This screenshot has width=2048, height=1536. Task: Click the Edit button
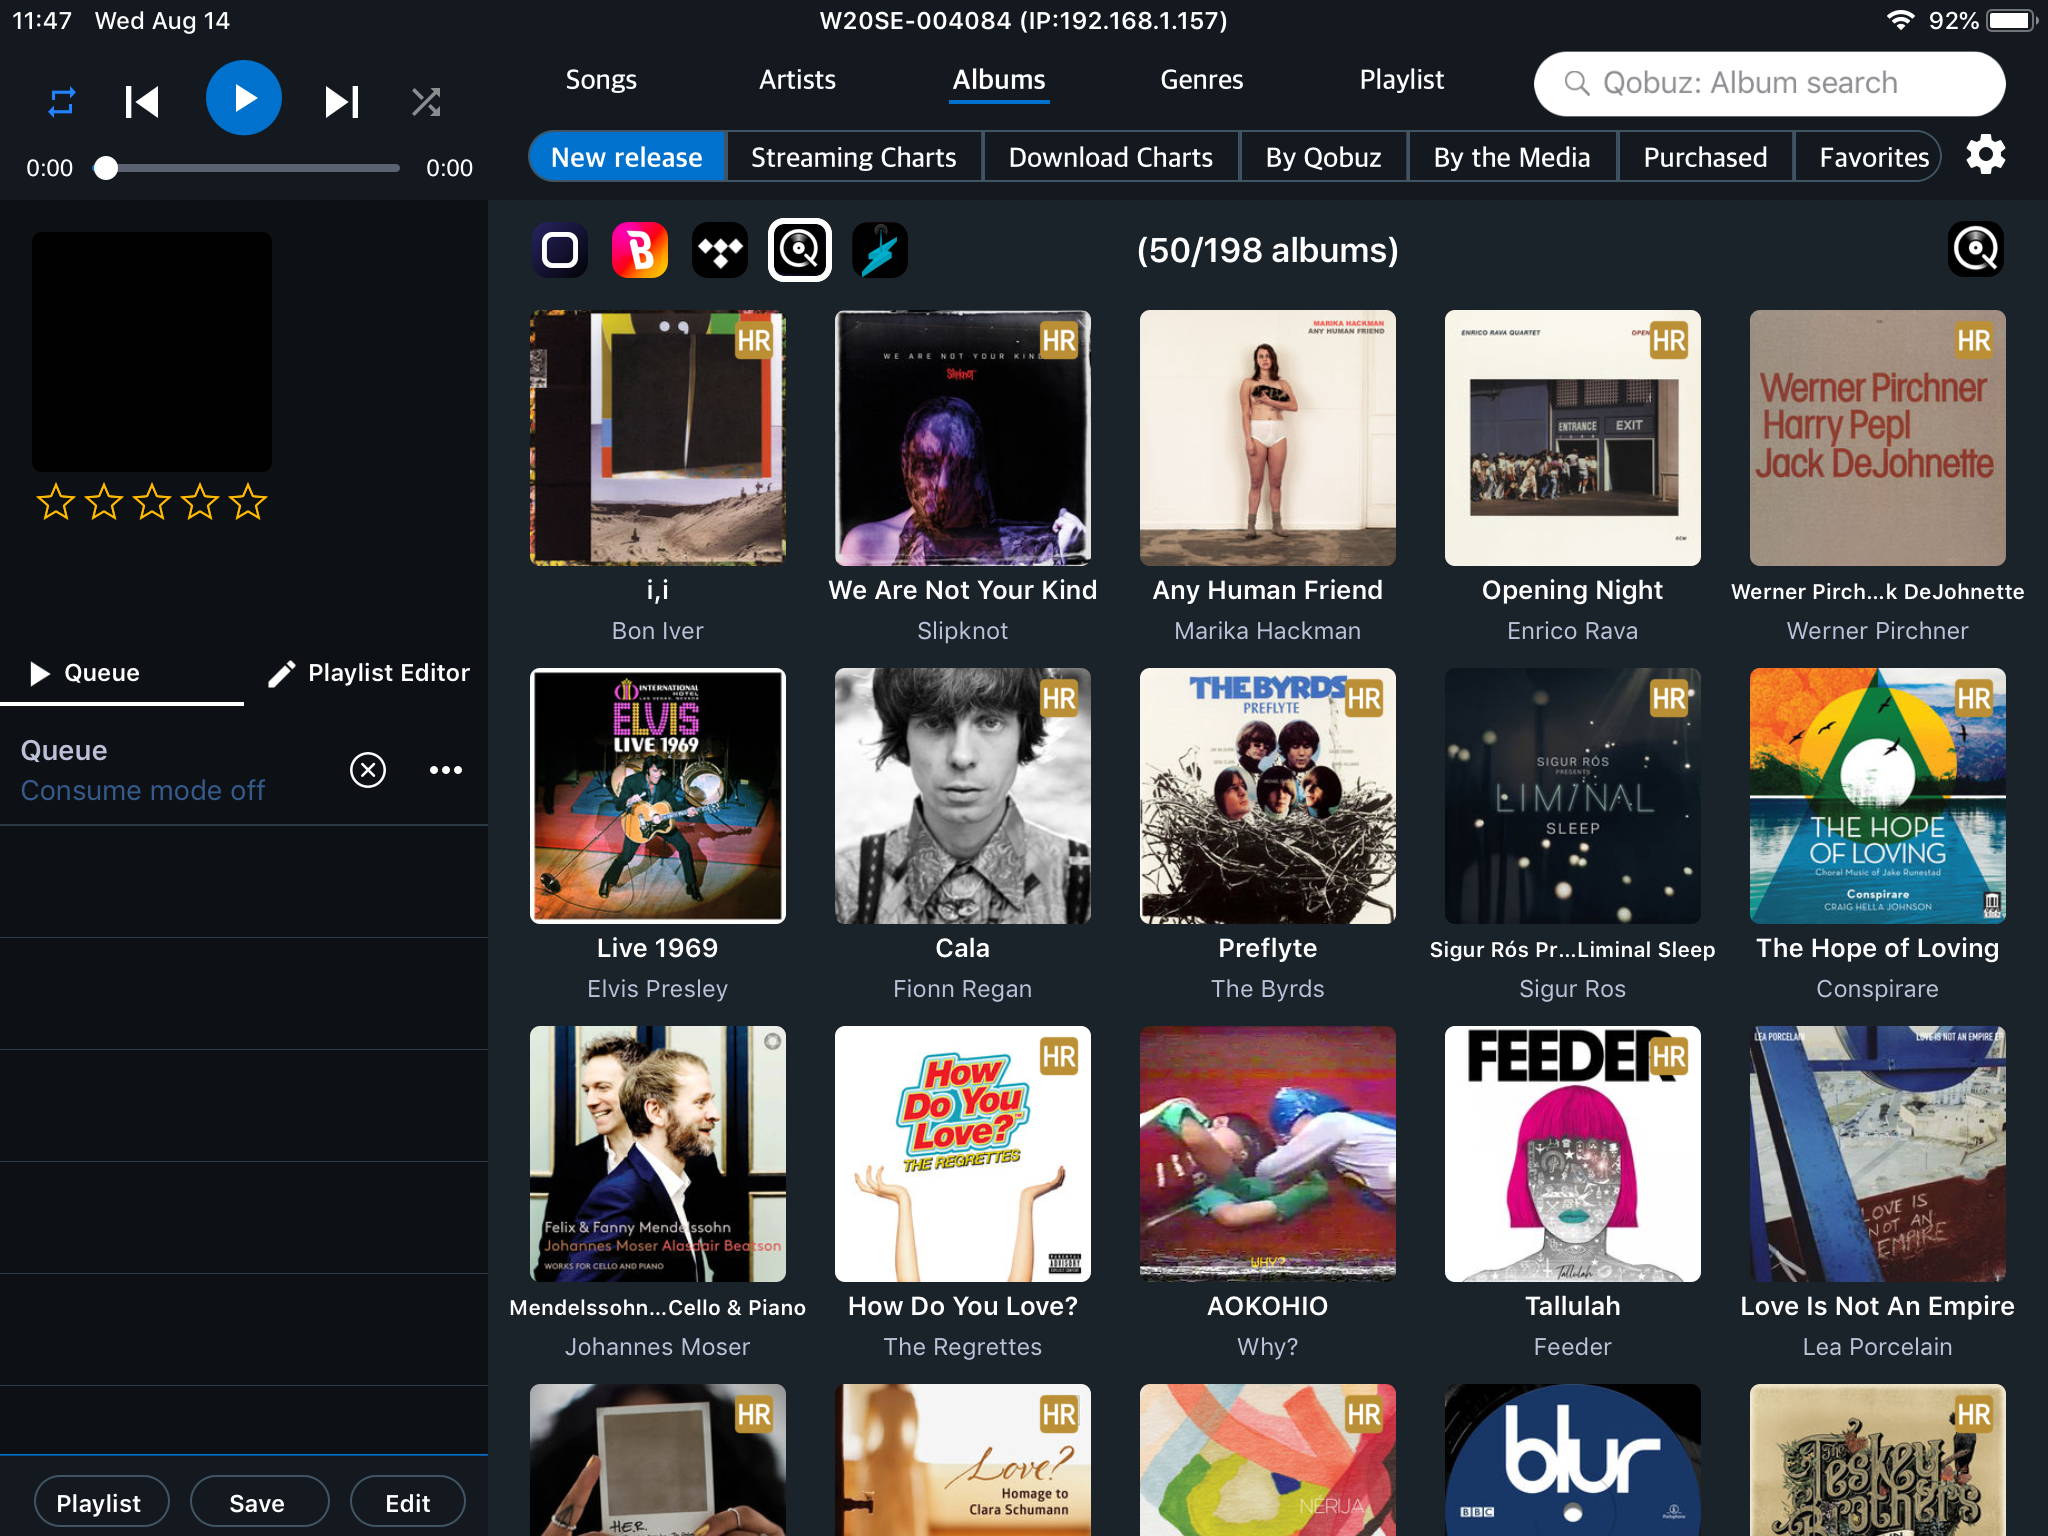[408, 1503]
